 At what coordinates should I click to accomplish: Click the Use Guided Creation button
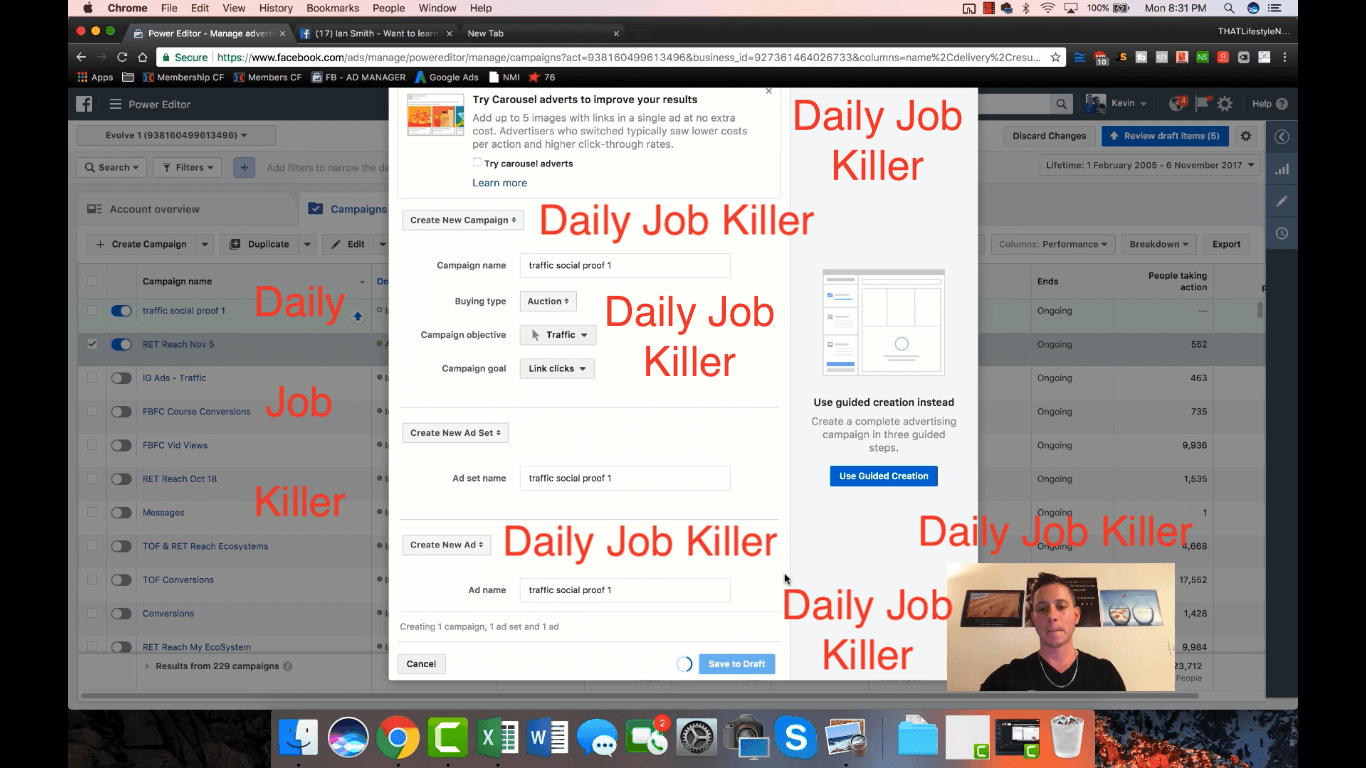tap(884, 476)
